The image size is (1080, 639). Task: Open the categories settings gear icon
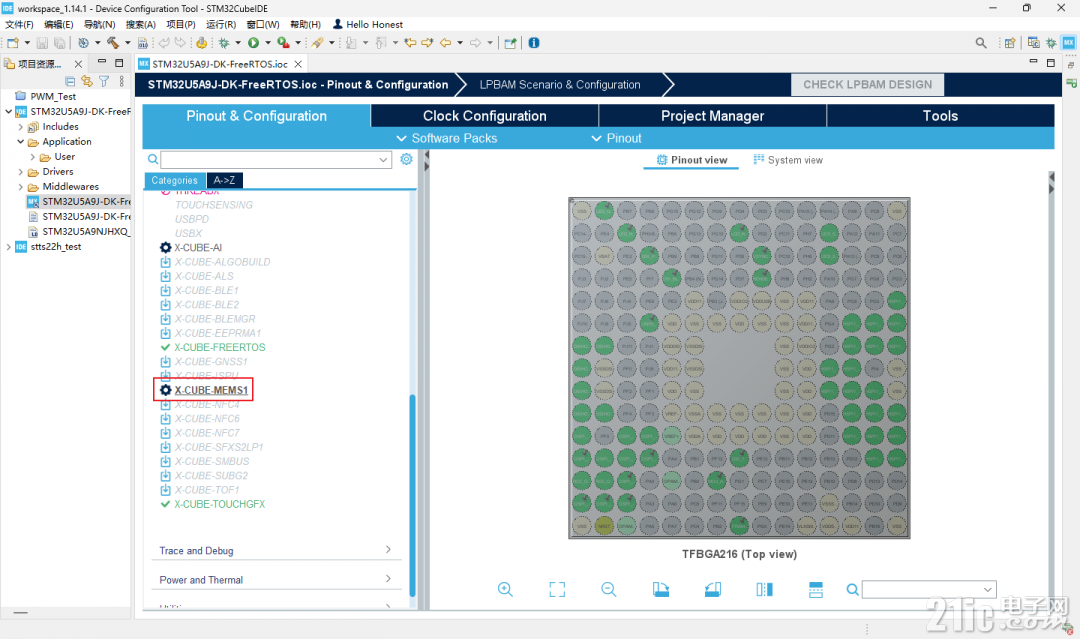pos(406,159)
